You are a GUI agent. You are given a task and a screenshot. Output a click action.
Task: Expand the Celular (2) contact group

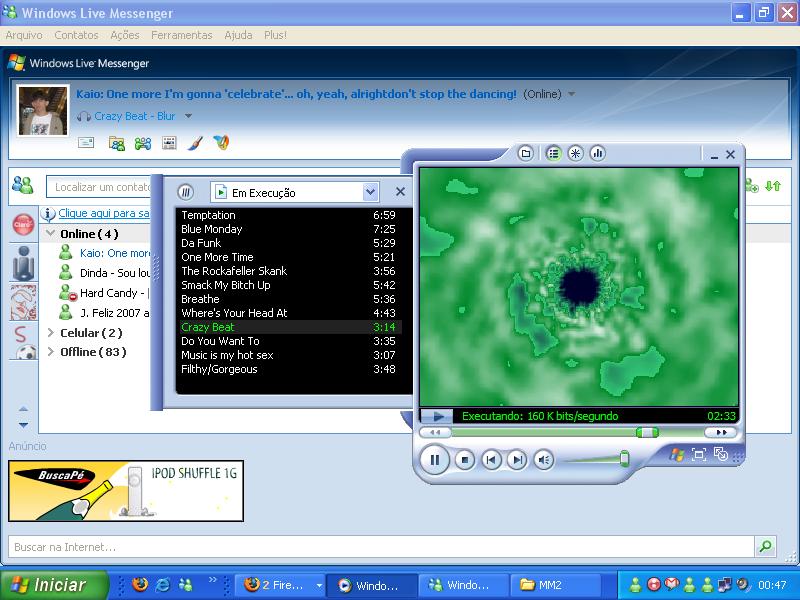pyautogui.click(x=51, y=333)
